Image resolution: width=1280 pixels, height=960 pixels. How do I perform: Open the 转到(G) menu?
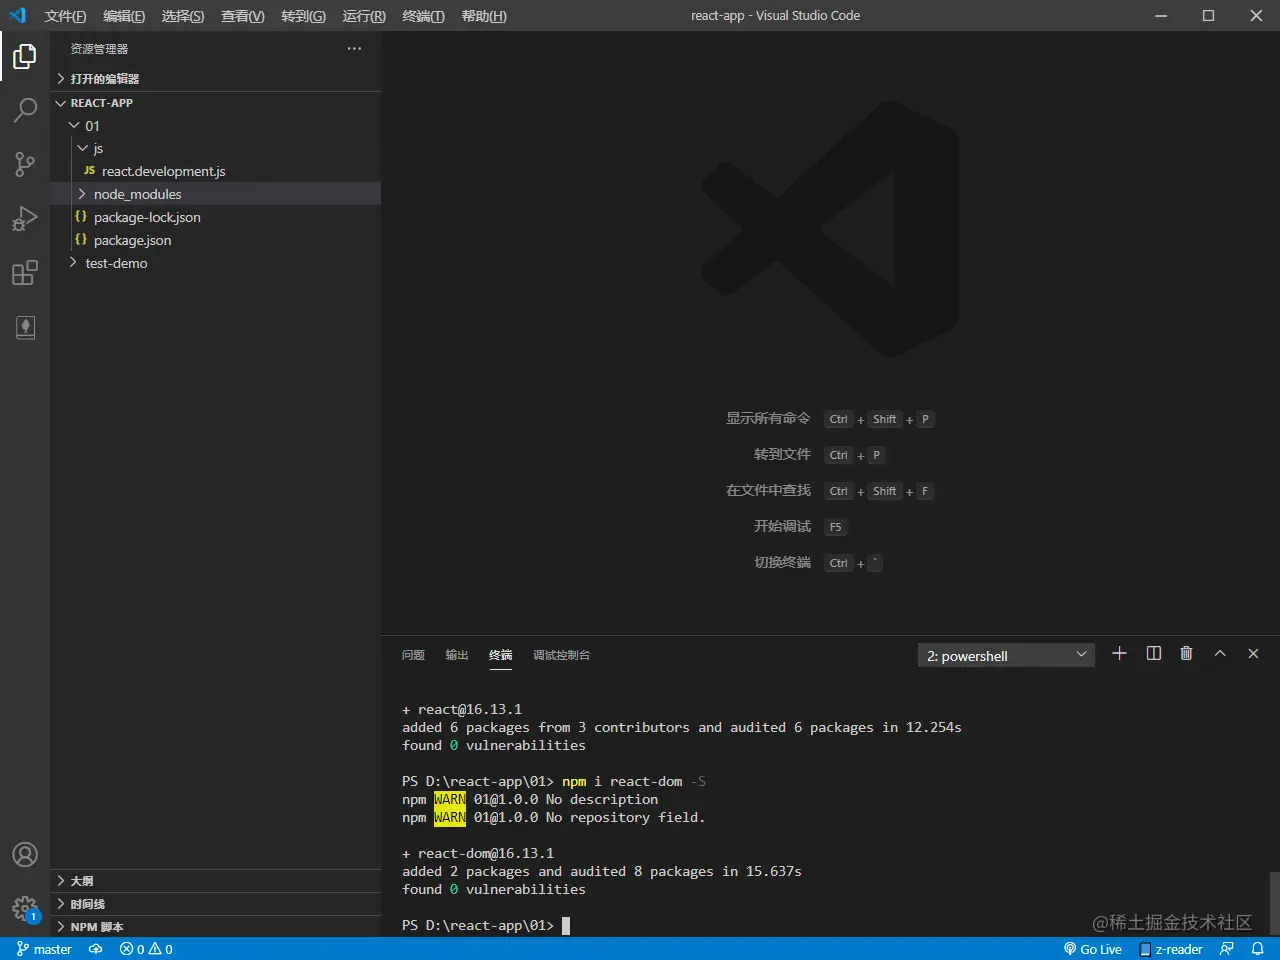[x=303, y=16]
